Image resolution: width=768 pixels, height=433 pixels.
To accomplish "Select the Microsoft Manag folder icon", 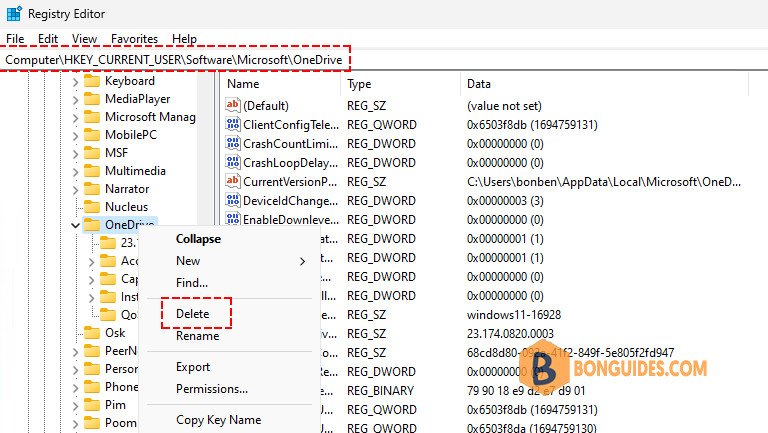I will tap(92, 117).
